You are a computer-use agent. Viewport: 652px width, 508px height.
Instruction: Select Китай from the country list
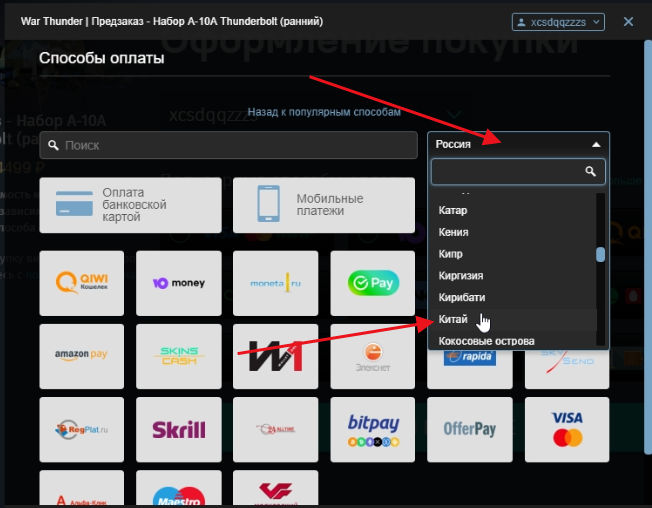click(x=513, y=319)
